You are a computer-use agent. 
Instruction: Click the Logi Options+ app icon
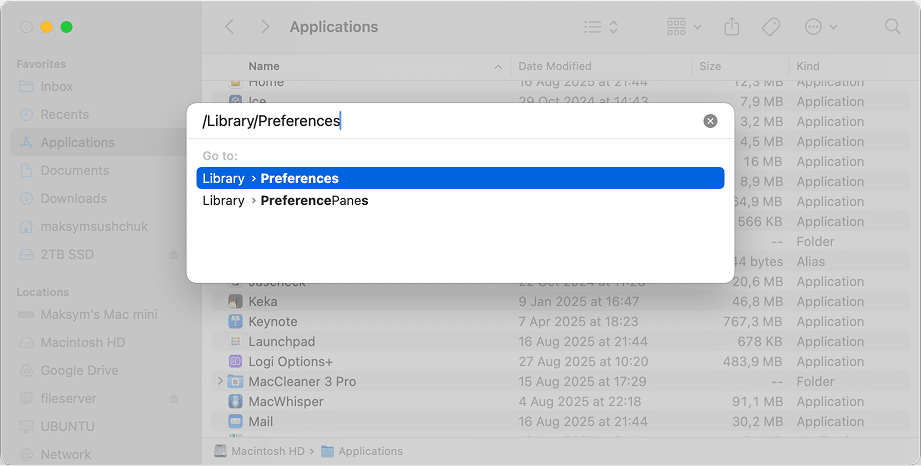pyautogui.click(x=235, y=361)
